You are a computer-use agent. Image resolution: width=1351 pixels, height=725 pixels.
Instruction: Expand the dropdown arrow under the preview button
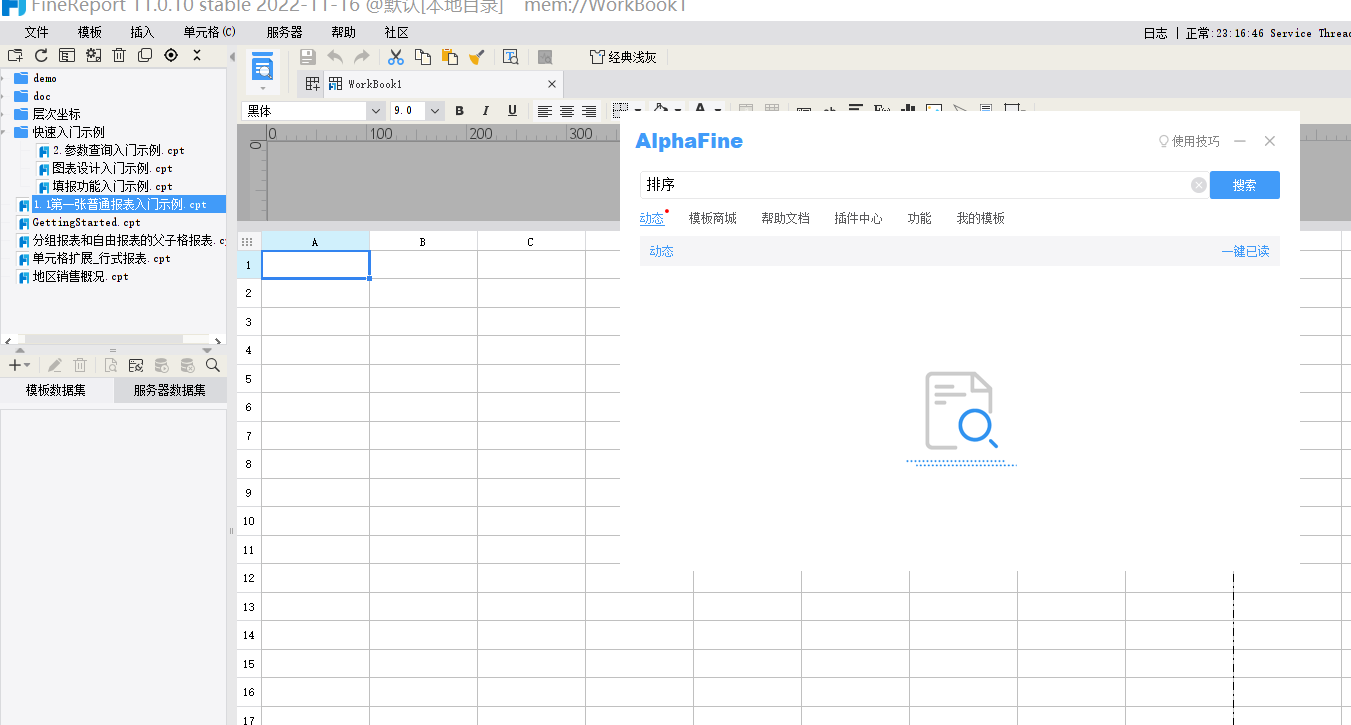click(262, 89)
